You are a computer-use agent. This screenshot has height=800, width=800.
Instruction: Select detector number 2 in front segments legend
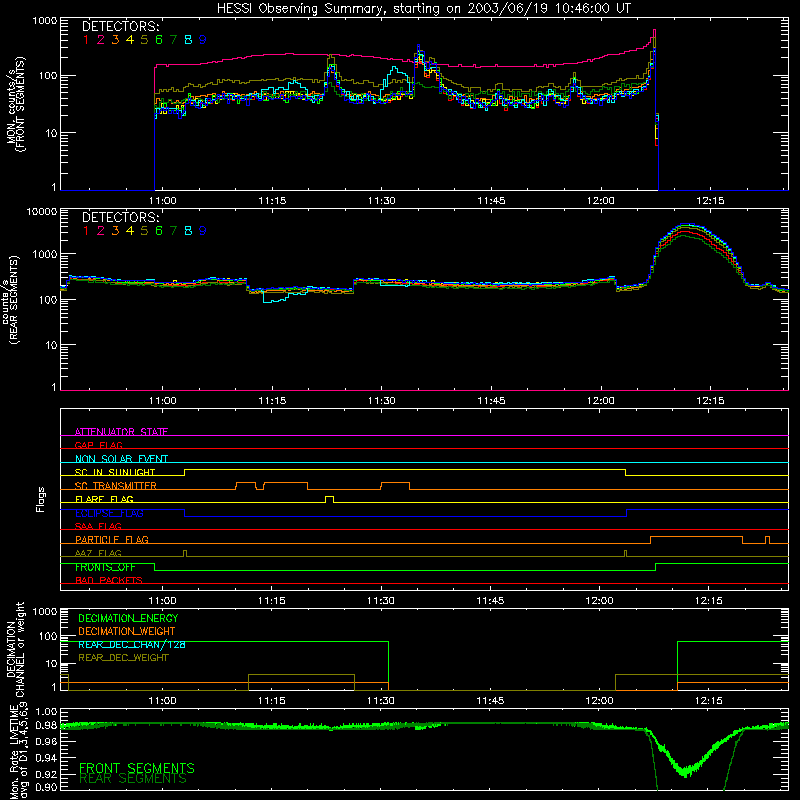101,40
